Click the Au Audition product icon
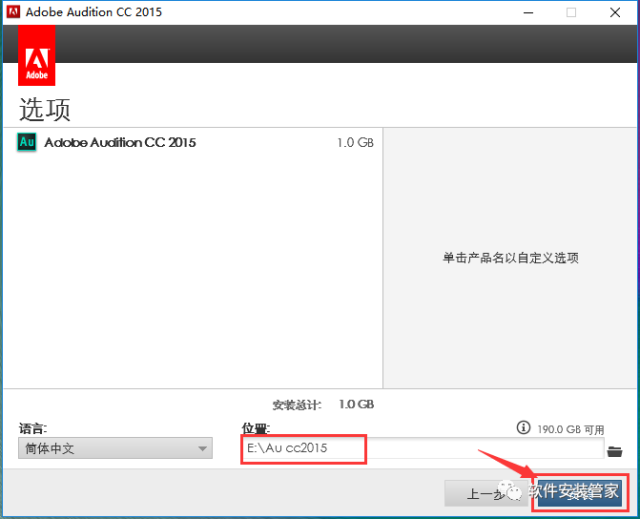 (x=27, y=142)
